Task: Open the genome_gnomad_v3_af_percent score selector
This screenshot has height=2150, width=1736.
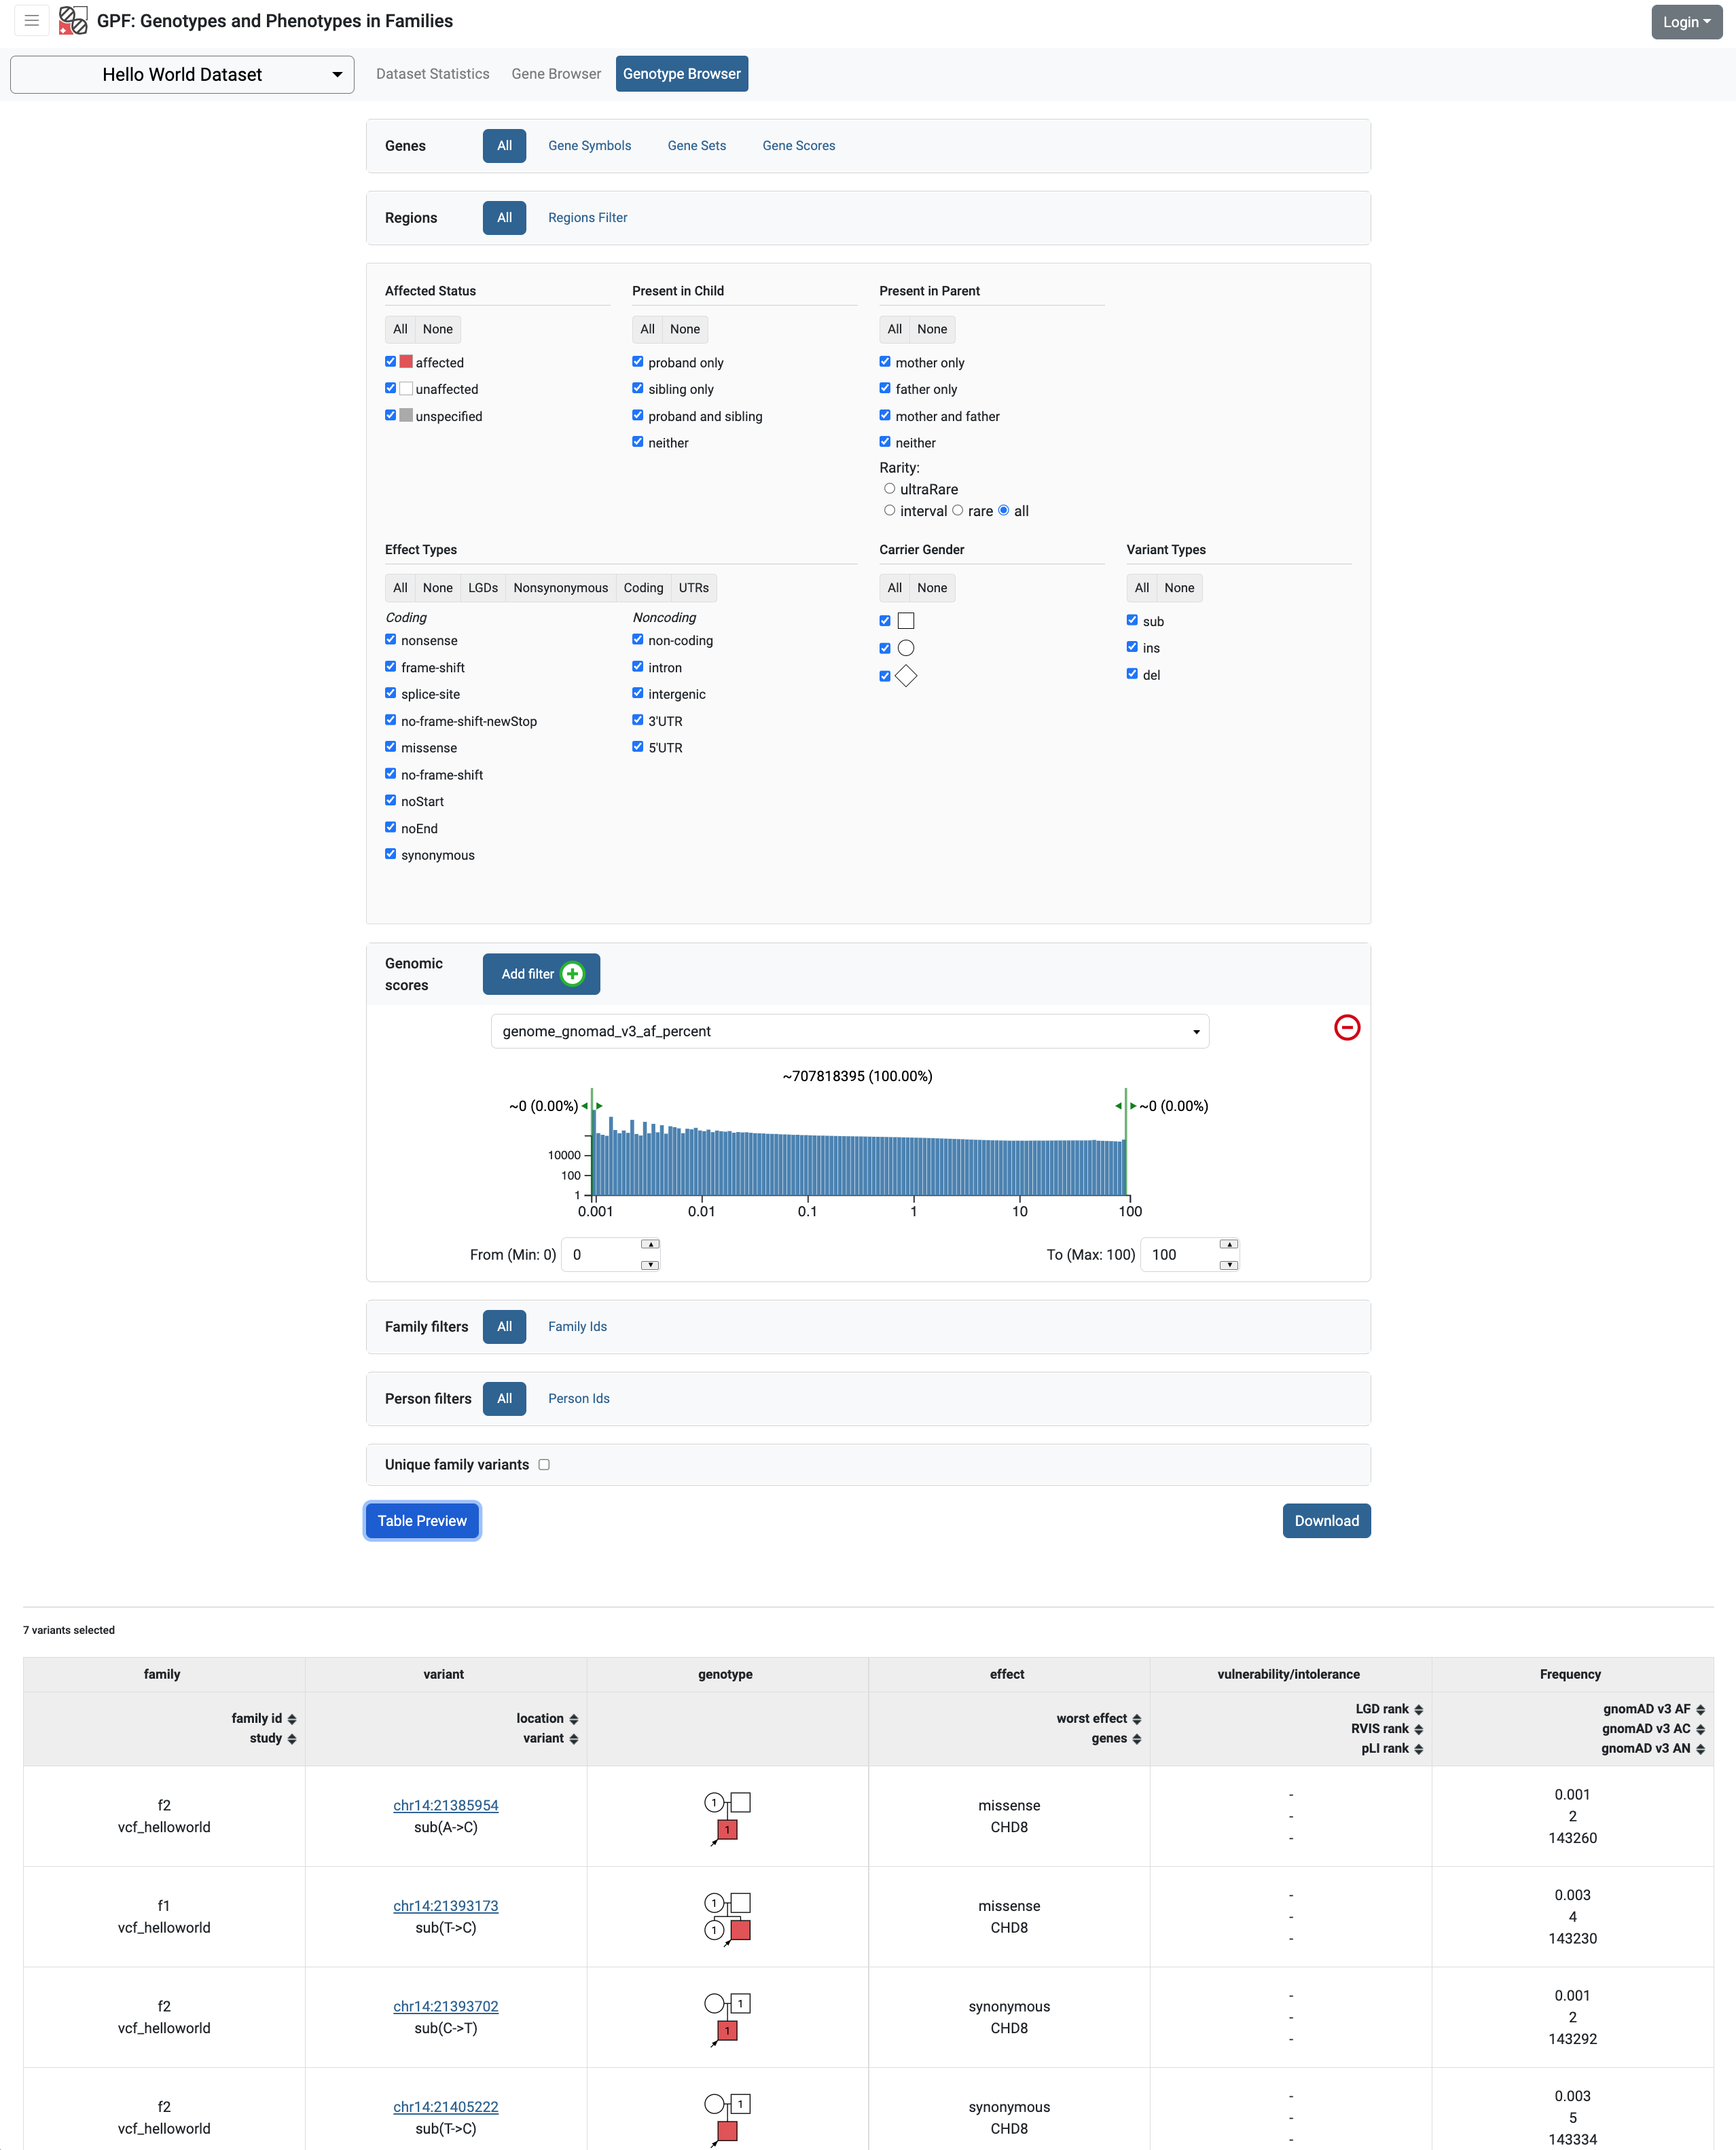Action: tap(850, 1031)
